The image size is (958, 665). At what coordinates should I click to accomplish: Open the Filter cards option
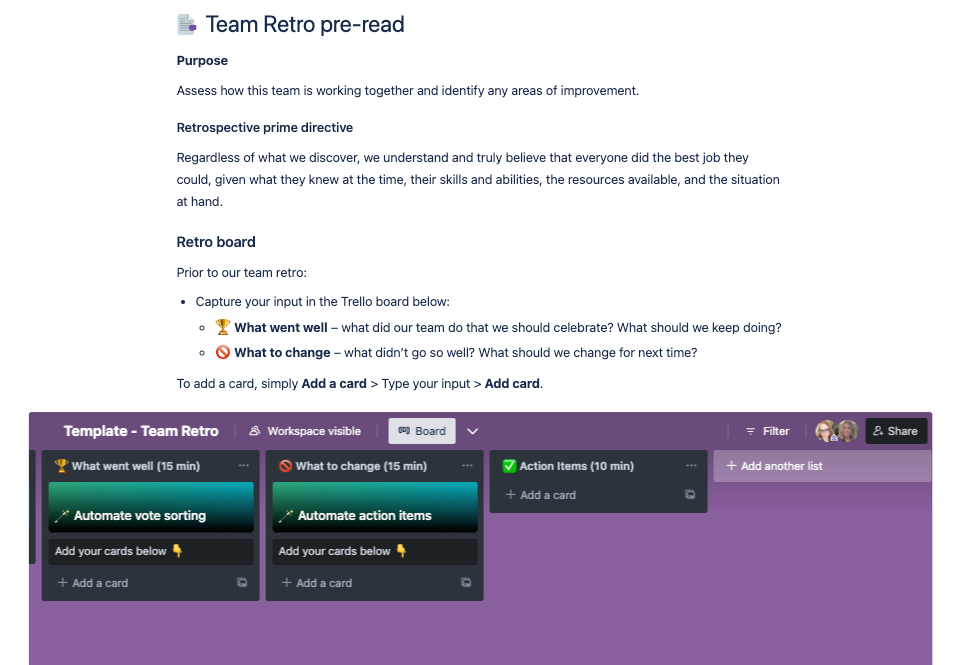tap(767, 431)
